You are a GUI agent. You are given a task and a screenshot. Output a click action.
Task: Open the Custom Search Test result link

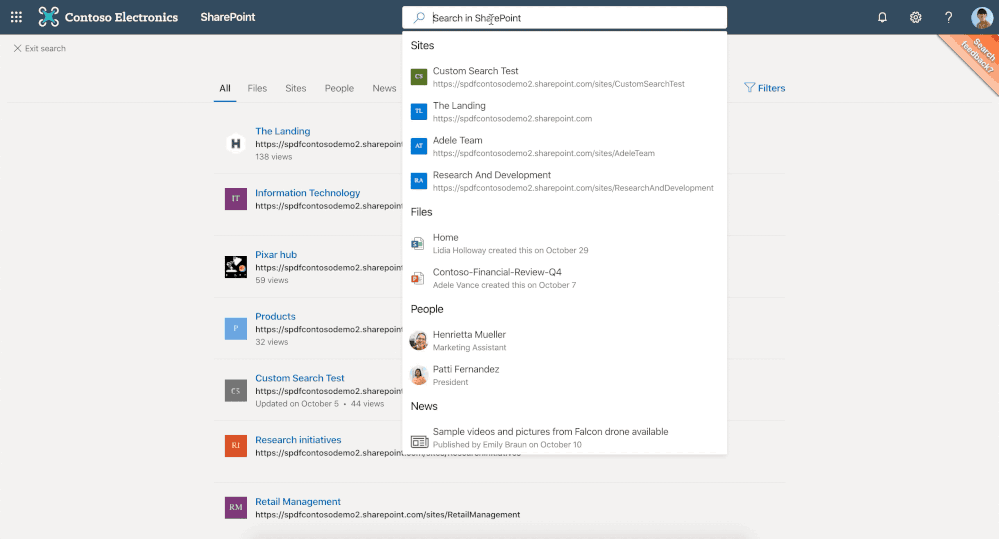coord(299,378)
